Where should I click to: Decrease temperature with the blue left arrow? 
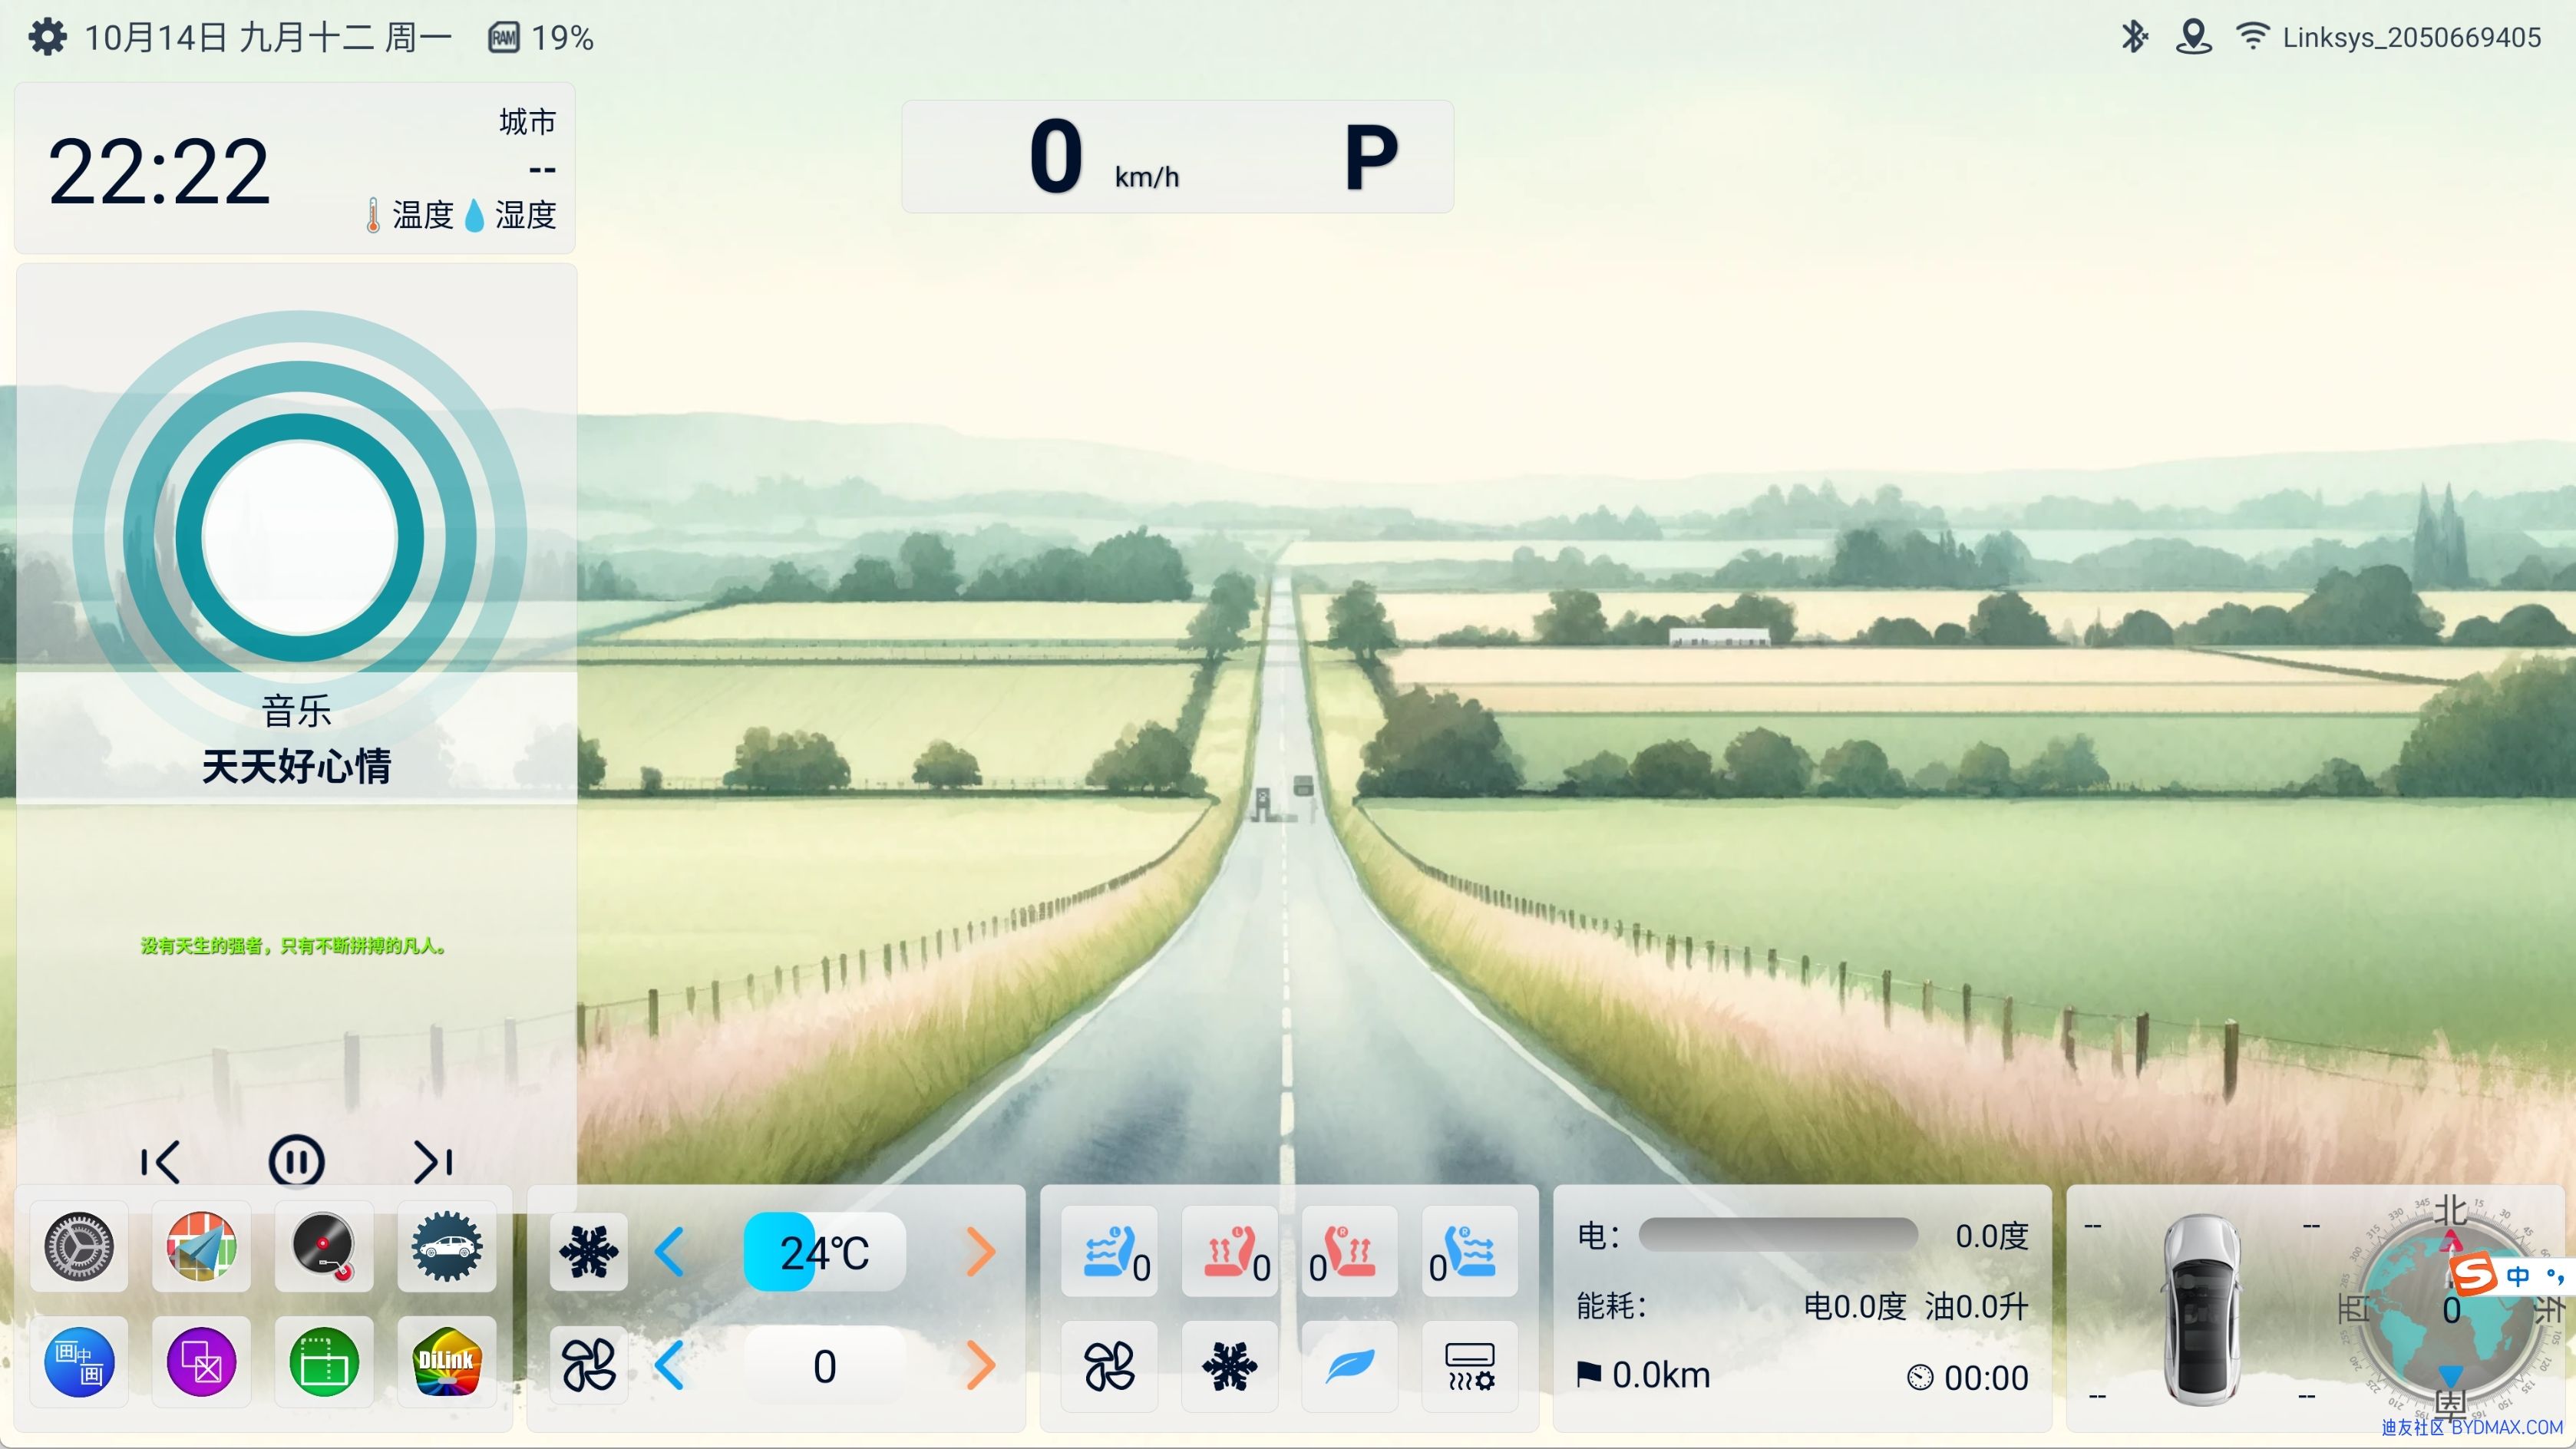coord(670,1252)
